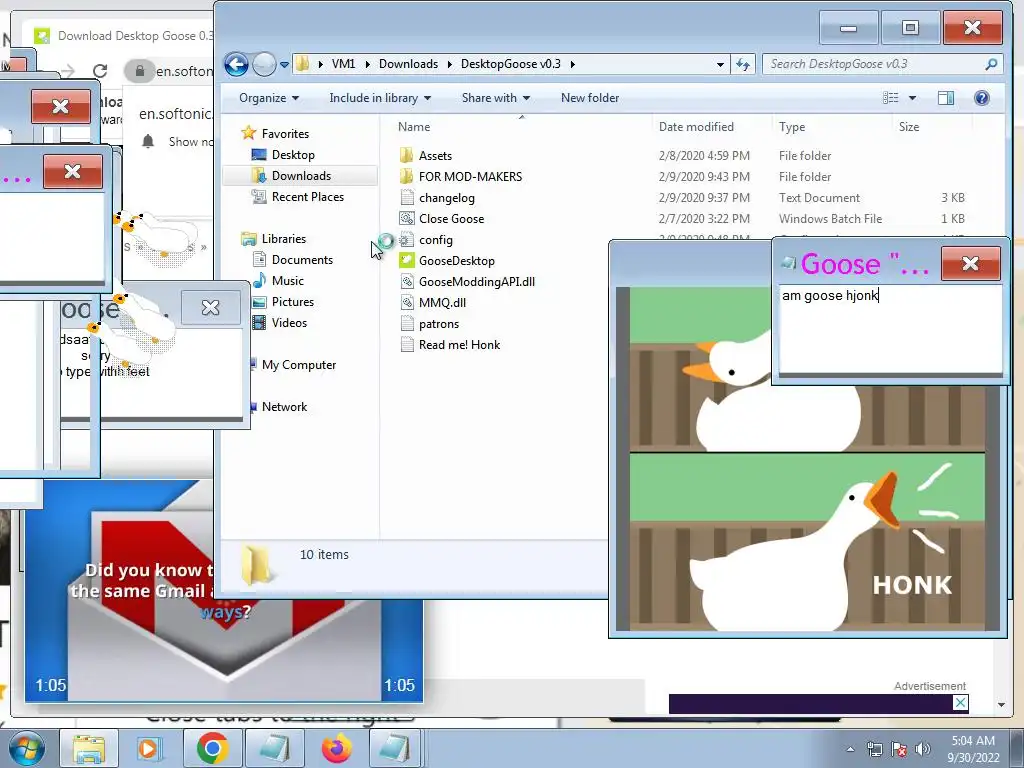The image size is (1024, 768).
Task: Select GooseDesktop application icon
Action: click(406, 261)
